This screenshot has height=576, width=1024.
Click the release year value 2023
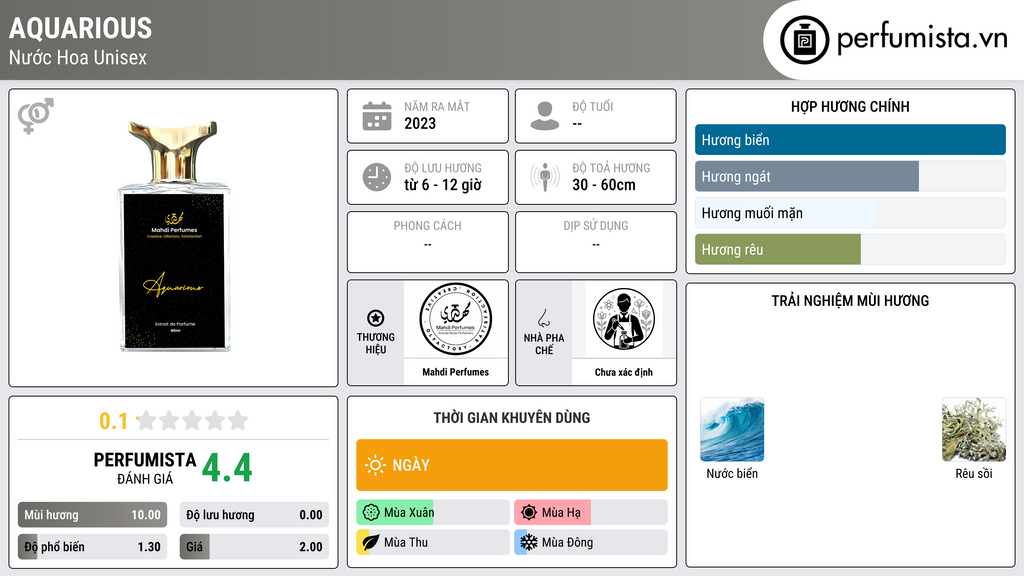[x=420, y=123]
